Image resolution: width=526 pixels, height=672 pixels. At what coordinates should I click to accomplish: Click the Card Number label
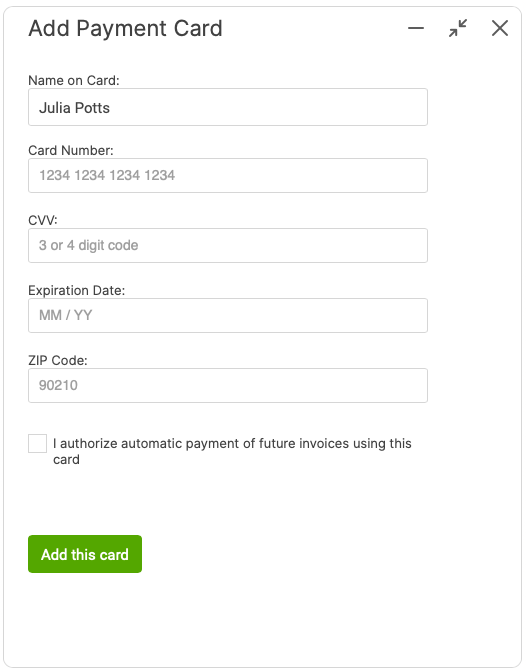[71, 150]
